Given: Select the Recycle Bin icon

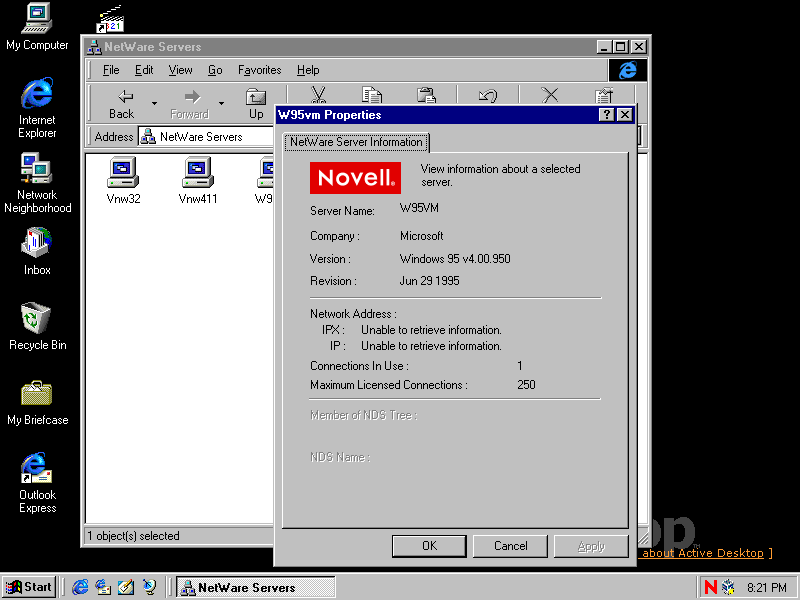Looking at the screenshot, I should tap(37, 327).
